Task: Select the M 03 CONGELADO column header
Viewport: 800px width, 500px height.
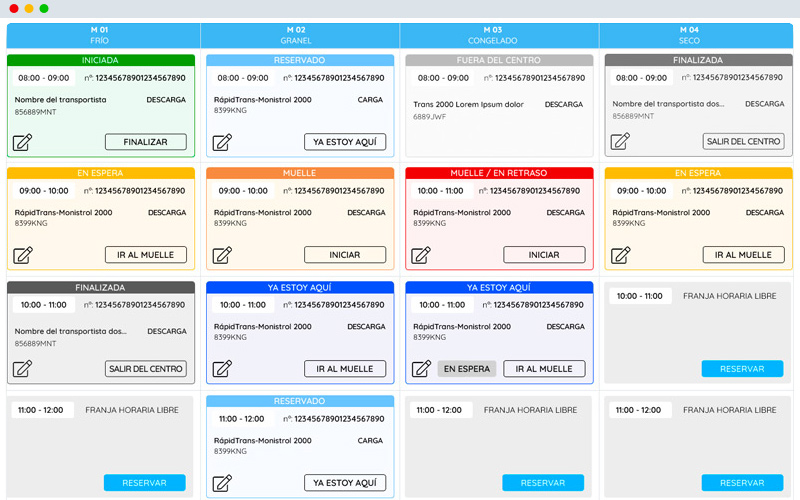Action: [x=499, y=35]
